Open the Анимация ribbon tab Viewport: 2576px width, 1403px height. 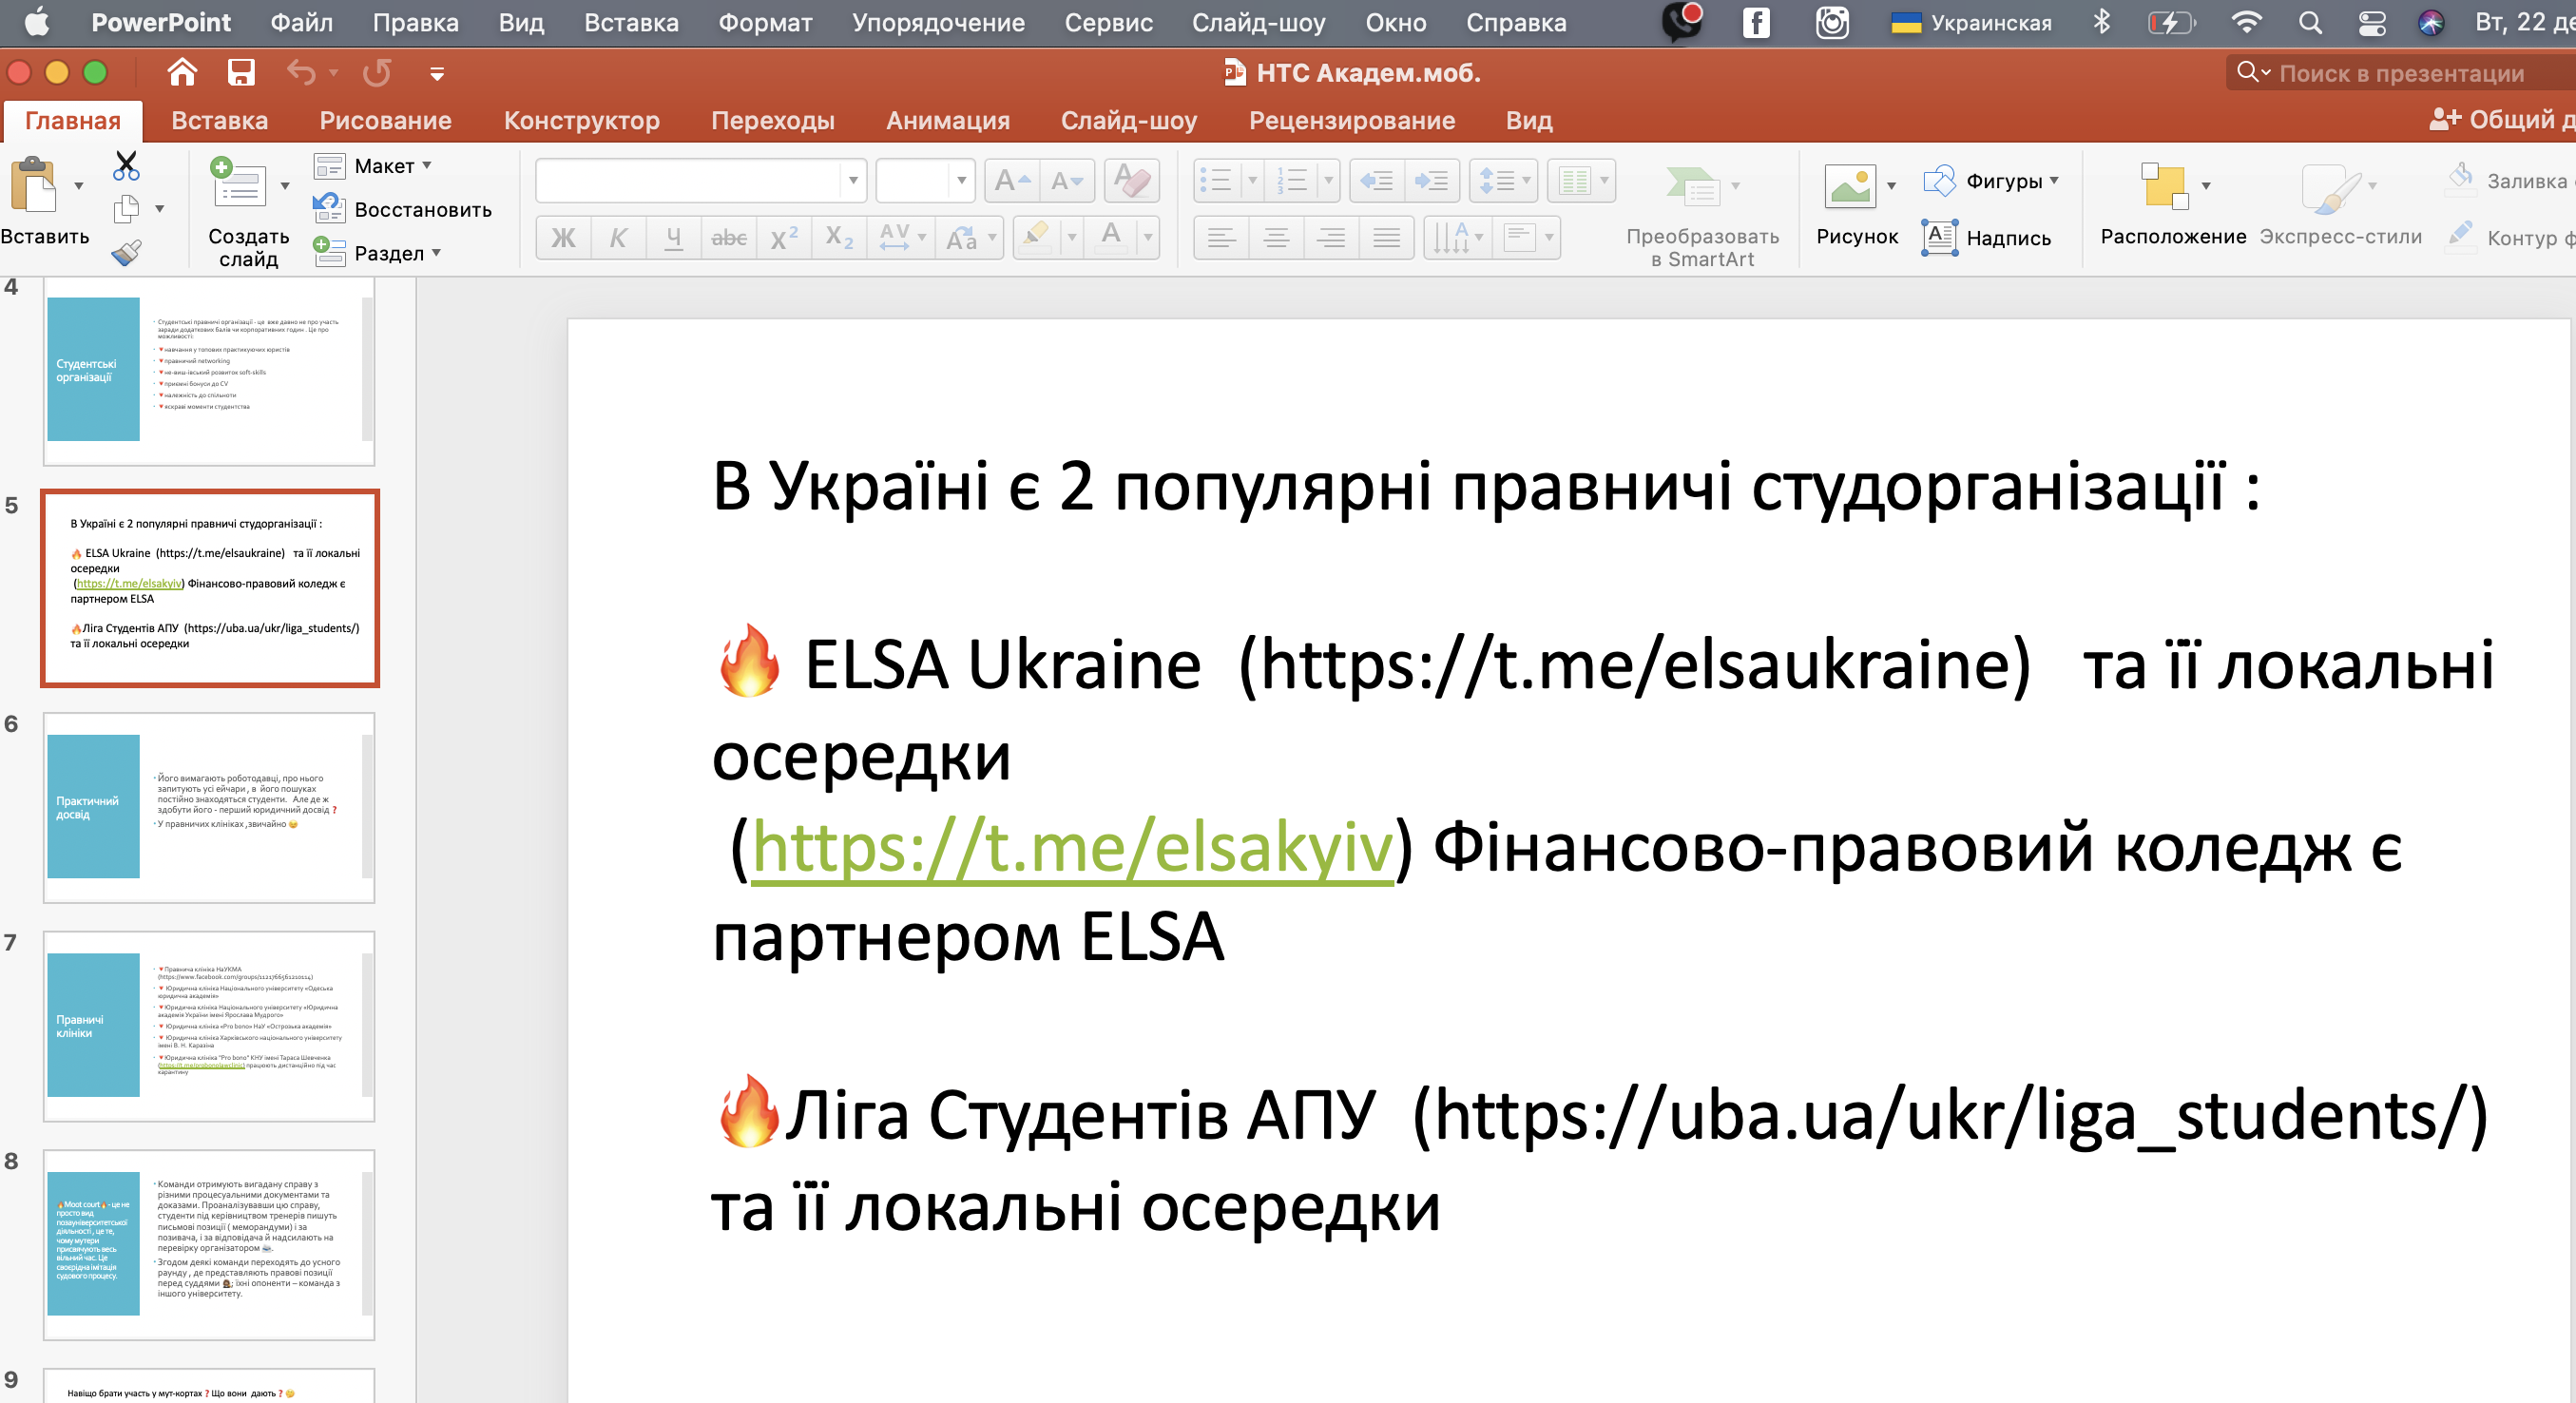coord(948,121)
